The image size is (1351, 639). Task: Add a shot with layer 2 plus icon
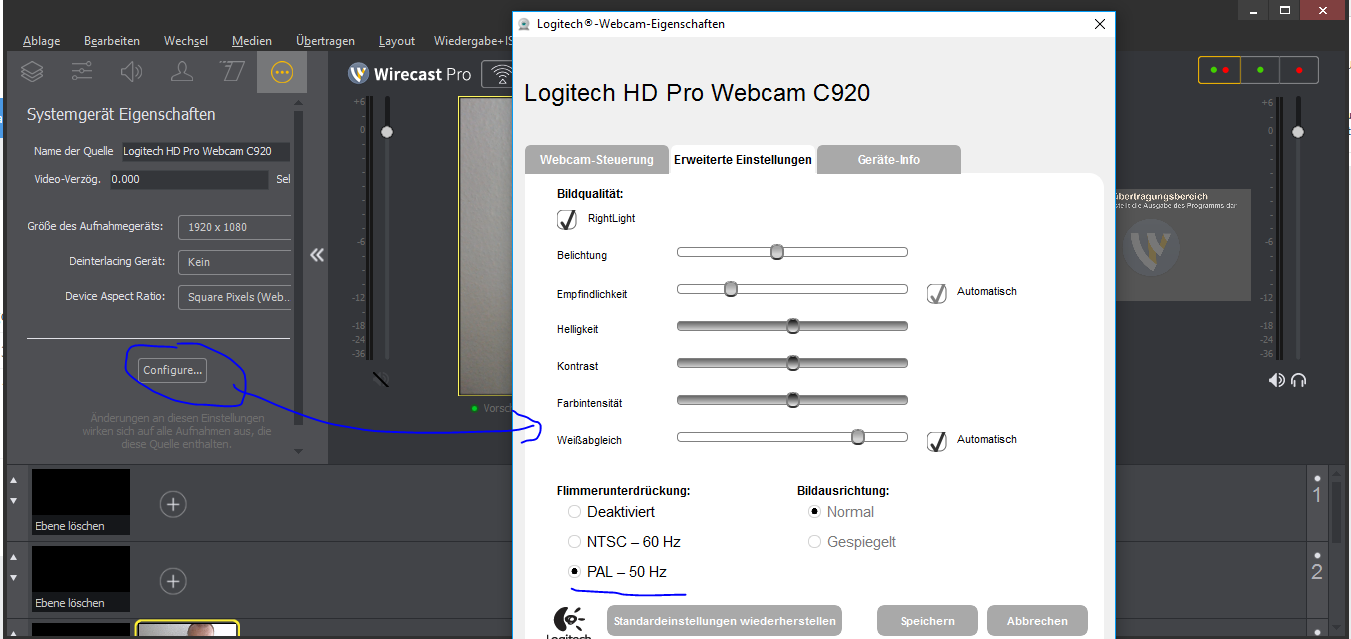click(173, 580)
